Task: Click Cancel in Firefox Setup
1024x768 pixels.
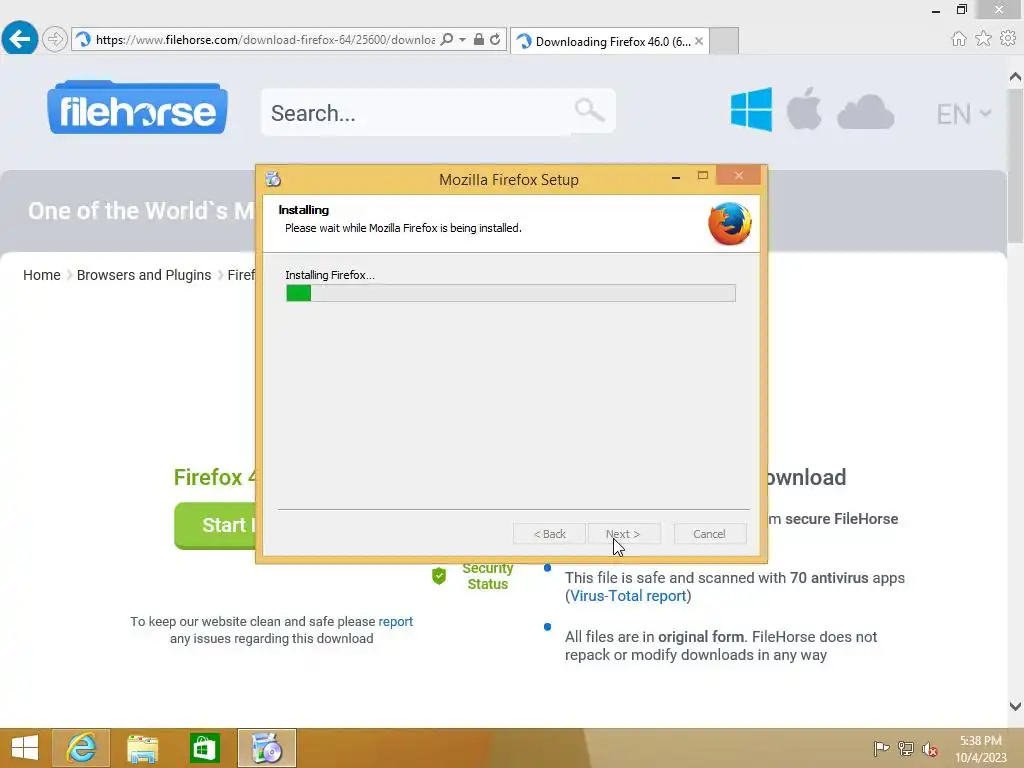Action: click(x=709, y=534)
